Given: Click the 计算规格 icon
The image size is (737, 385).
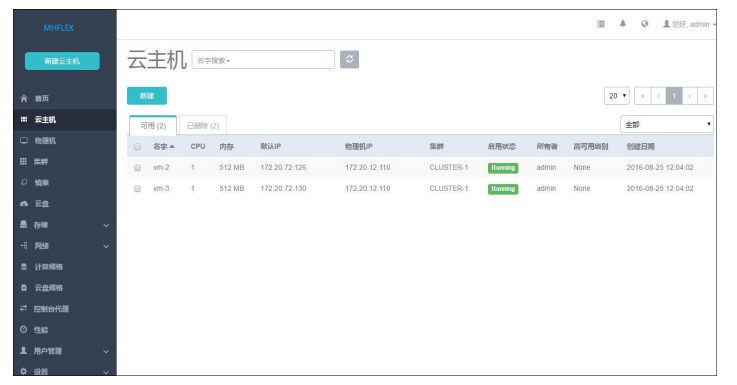Looking at the screenshot, I should [24, 267].
